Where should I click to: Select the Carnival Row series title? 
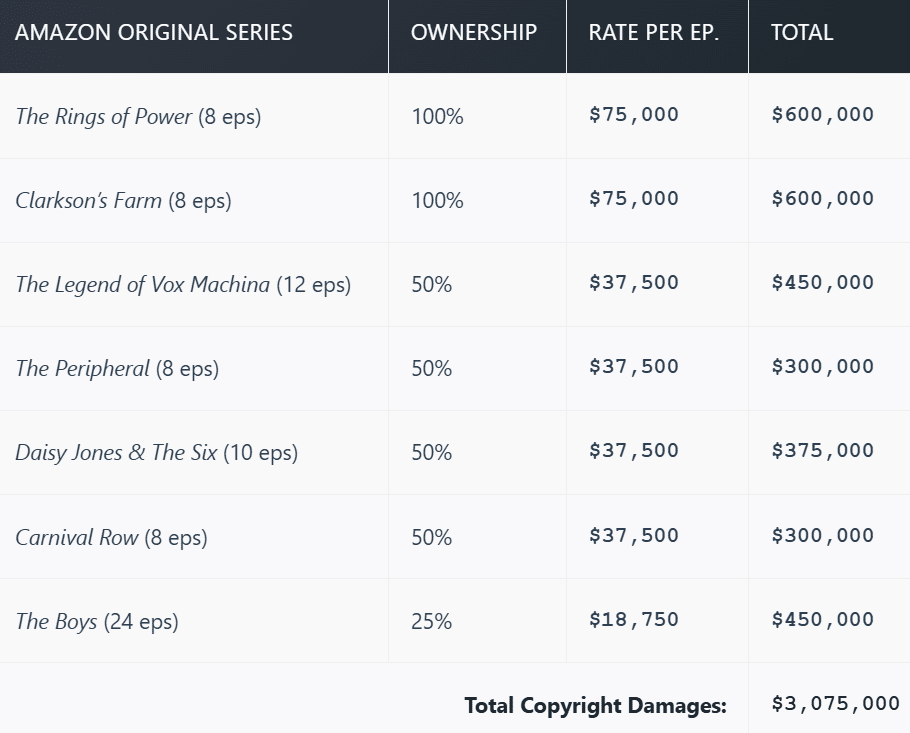(77, 537)
